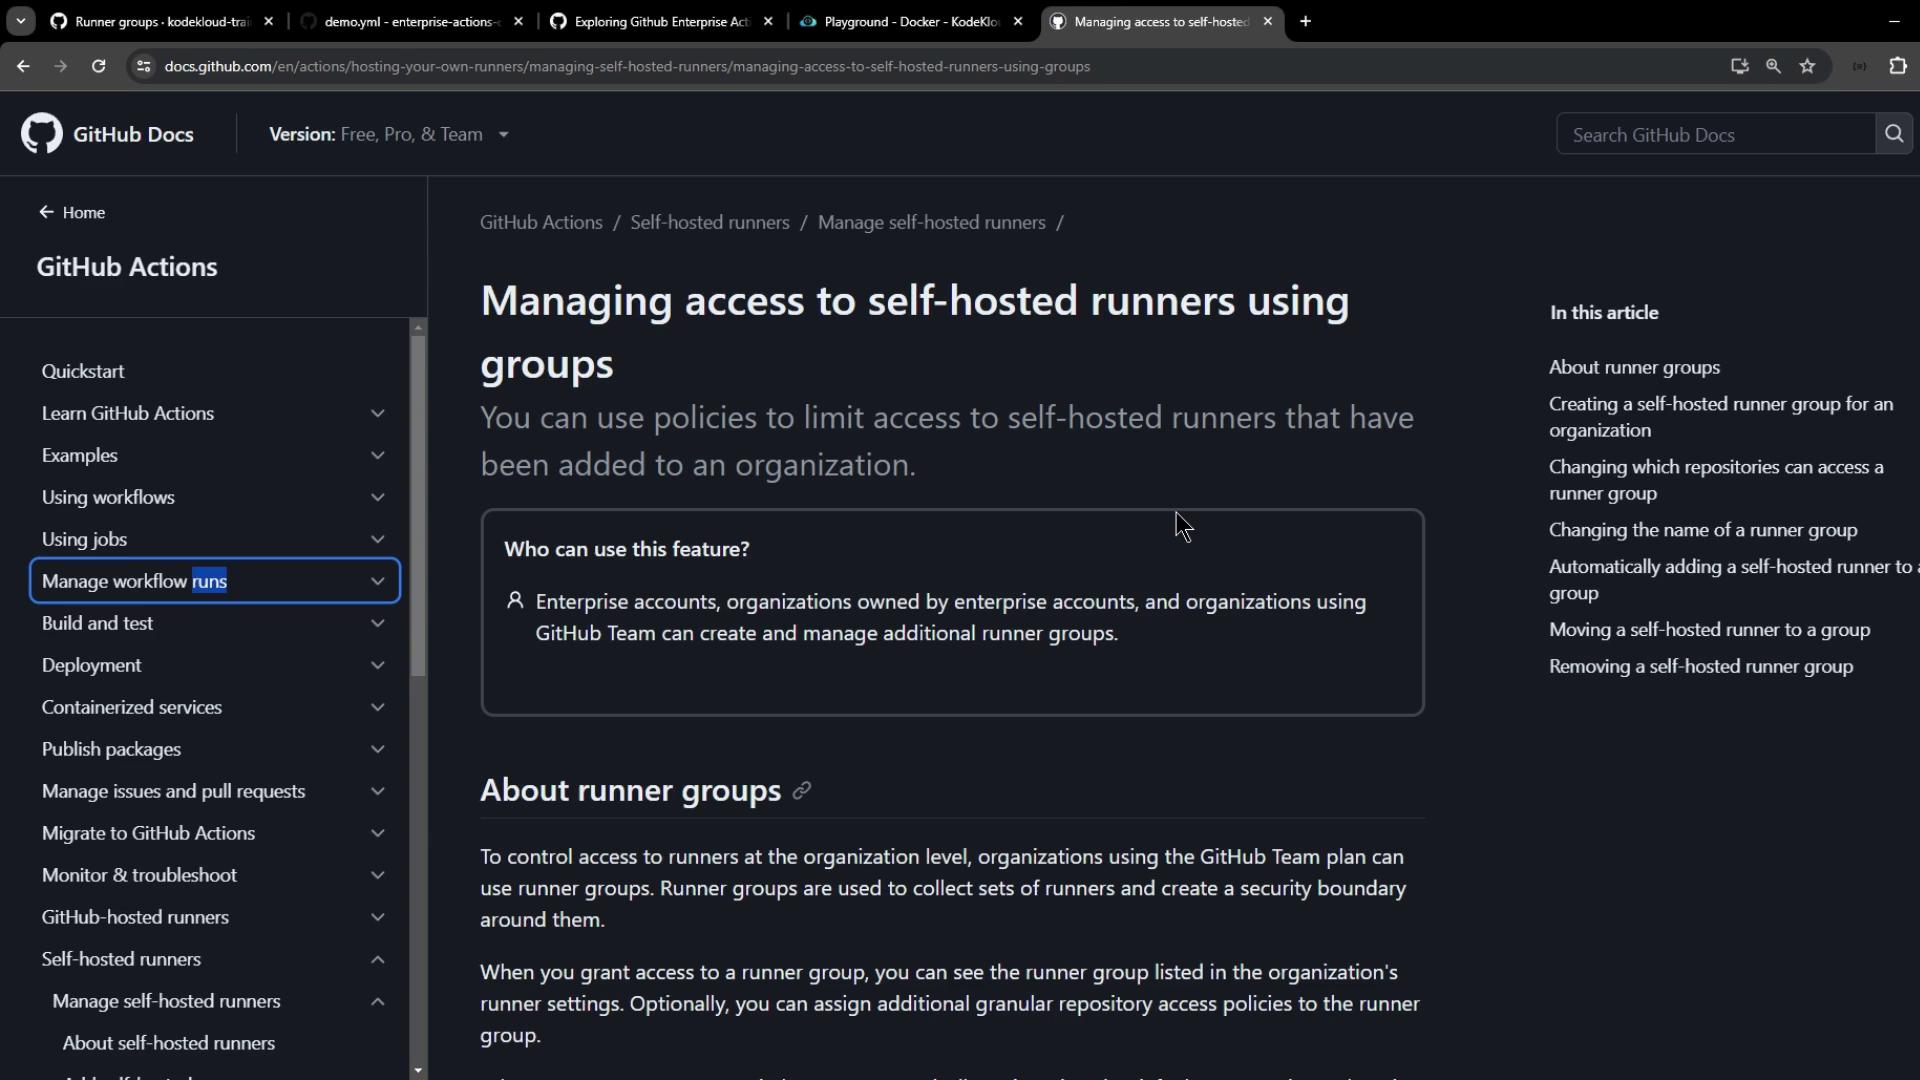
Task: Click the anchor link icon beside About runner groups
Action: coord(801,791)
